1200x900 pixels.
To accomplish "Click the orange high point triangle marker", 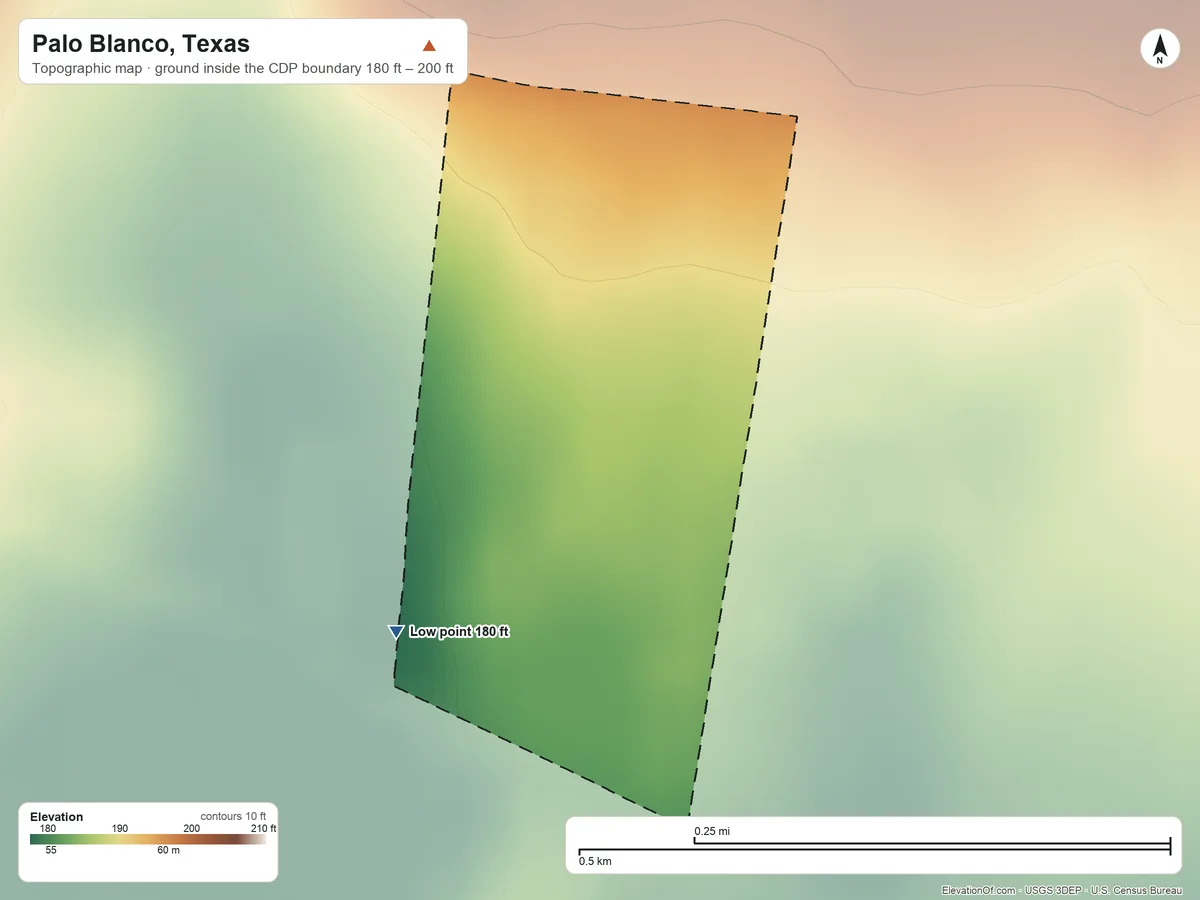I will [429, 45].
